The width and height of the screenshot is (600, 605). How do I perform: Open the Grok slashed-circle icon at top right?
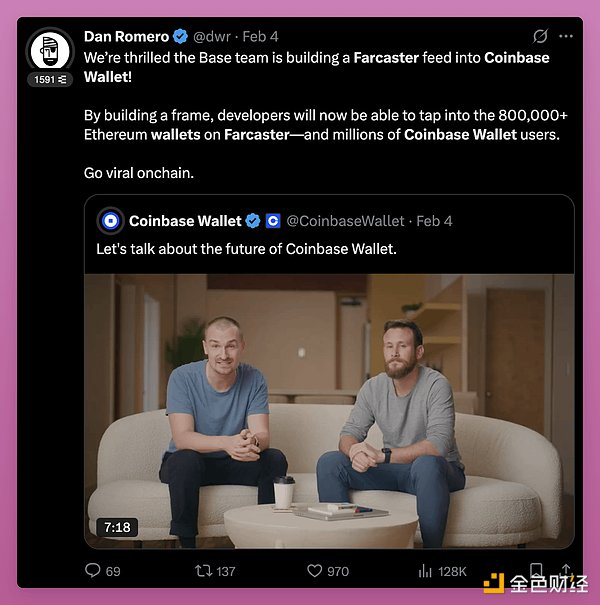[x=540, y=36]
